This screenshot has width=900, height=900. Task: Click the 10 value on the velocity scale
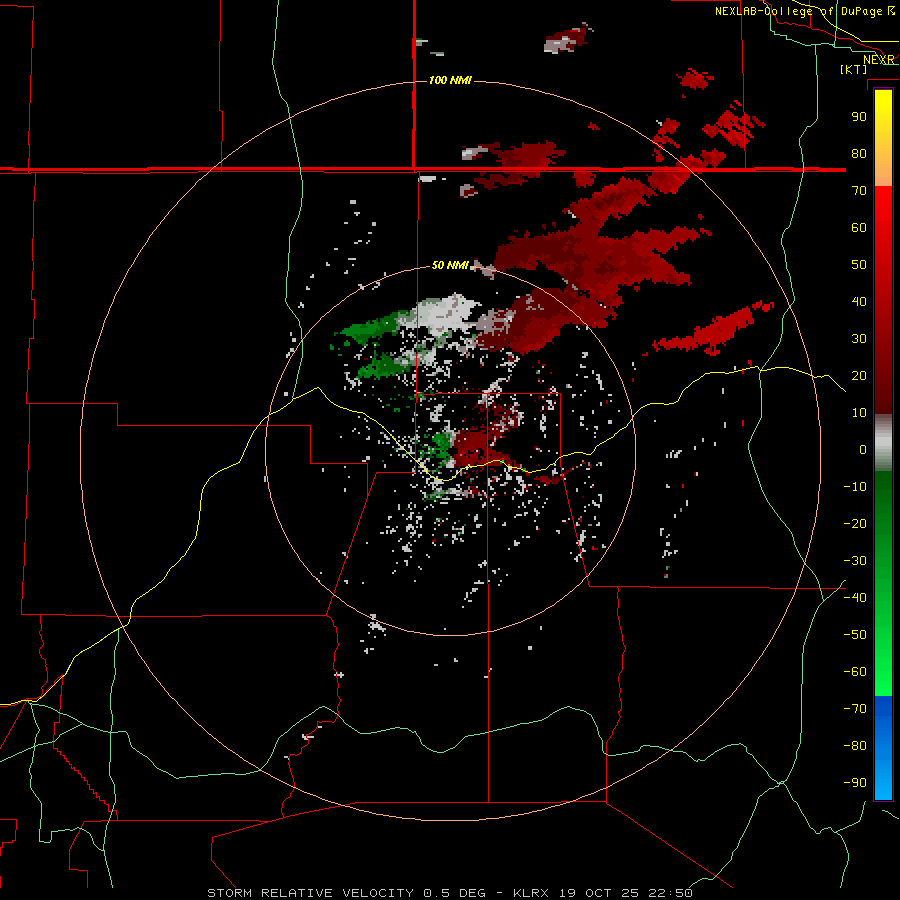click(859, 413)
